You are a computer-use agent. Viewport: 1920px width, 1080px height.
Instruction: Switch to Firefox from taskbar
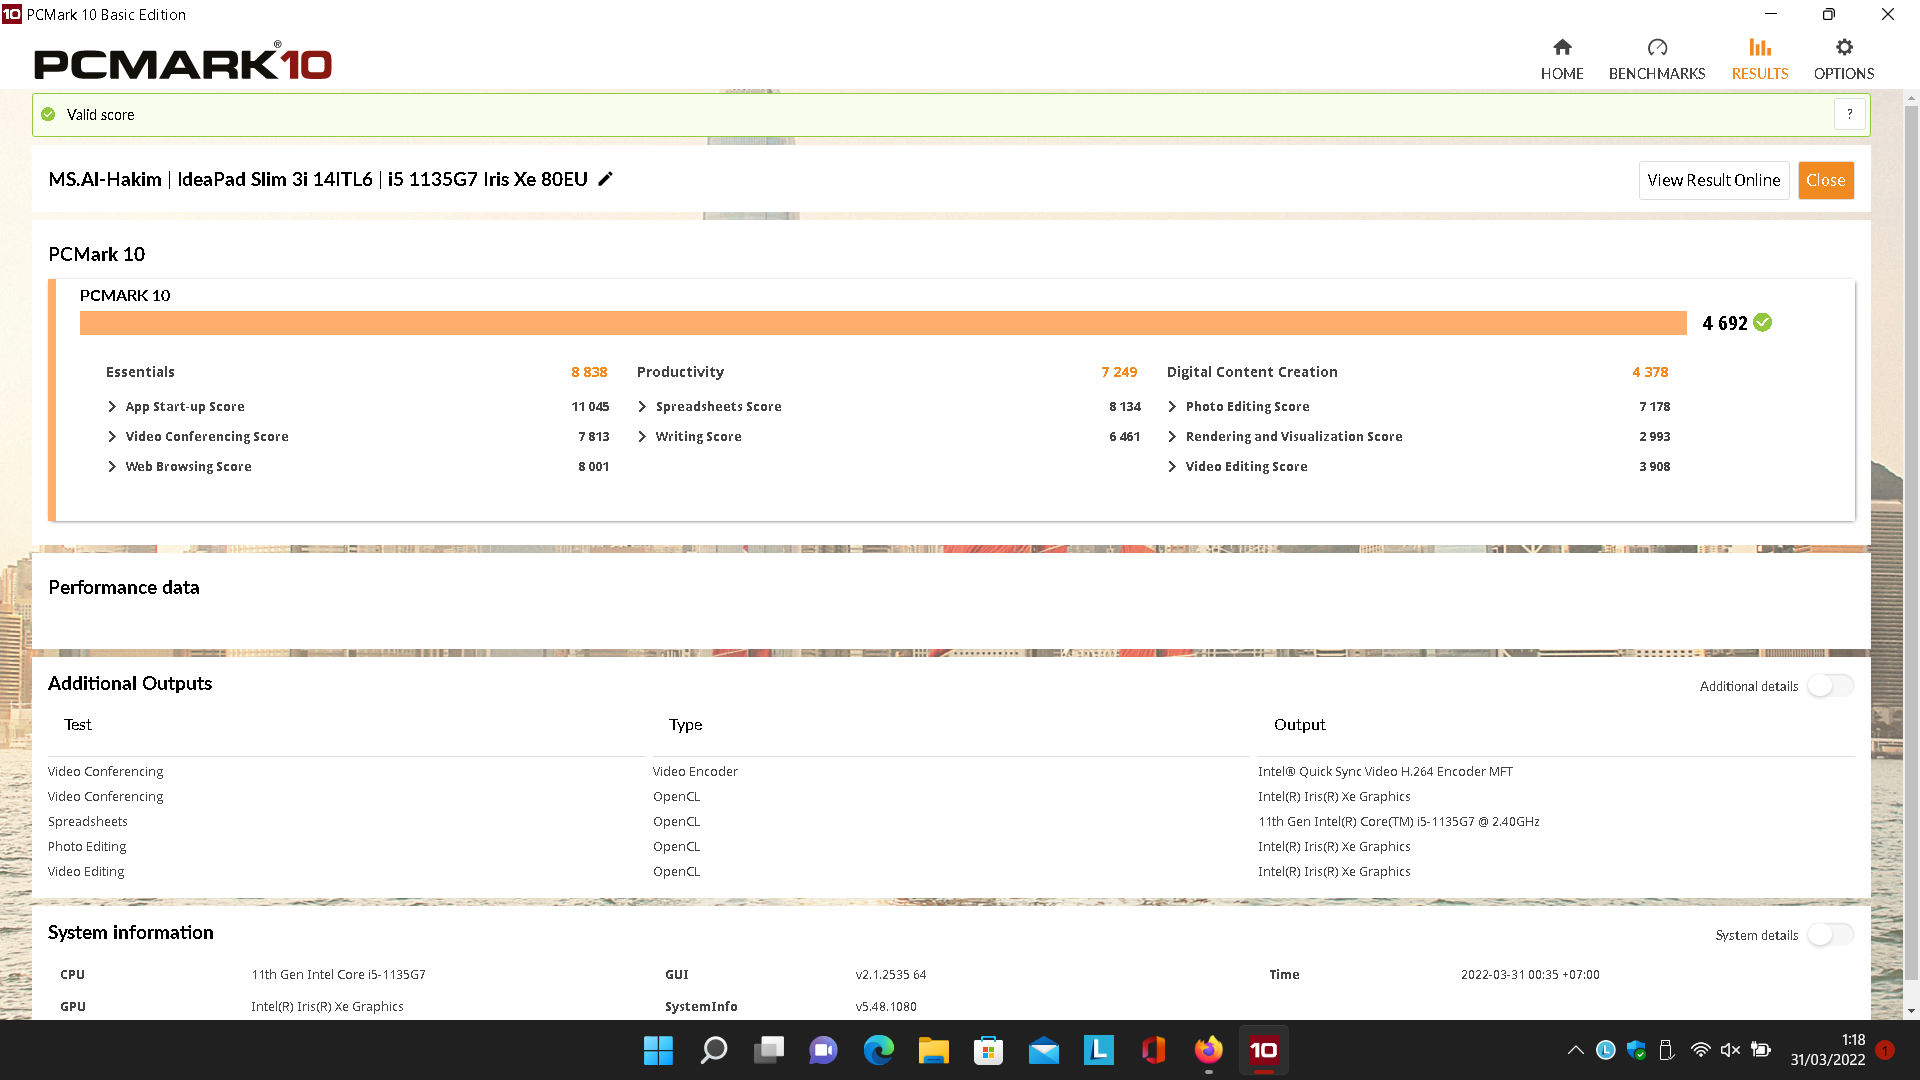click(1208, 1050)
